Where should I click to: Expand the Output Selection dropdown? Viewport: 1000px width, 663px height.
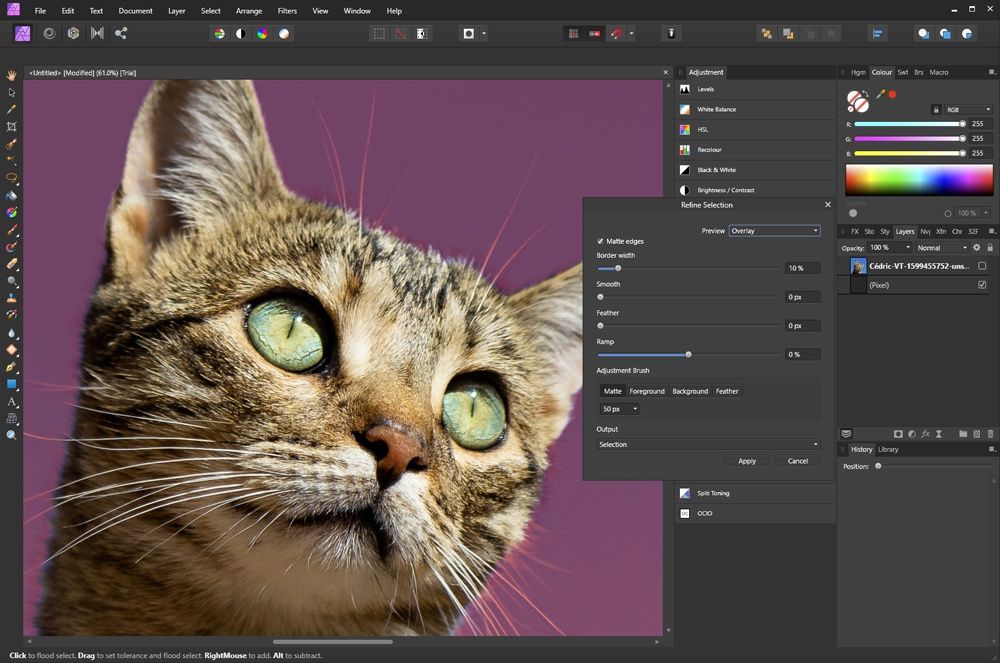click(708, 444)
